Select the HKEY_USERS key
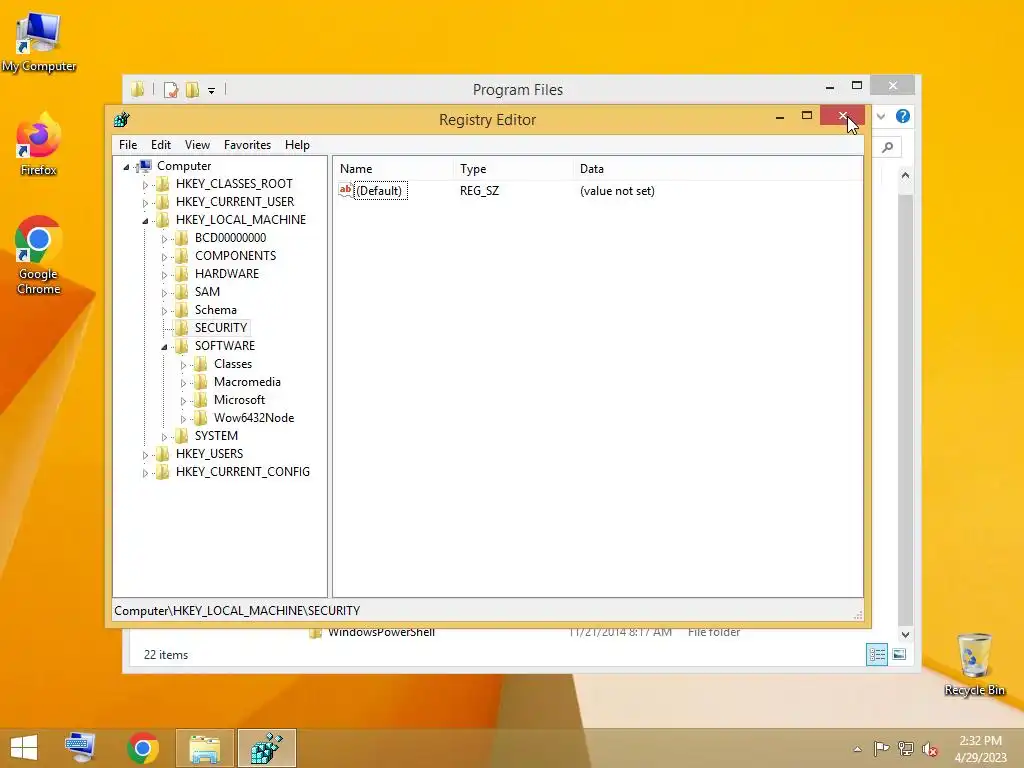This screenshot has width=1024, height=768. pyautogui.click(x=209, y=454)
